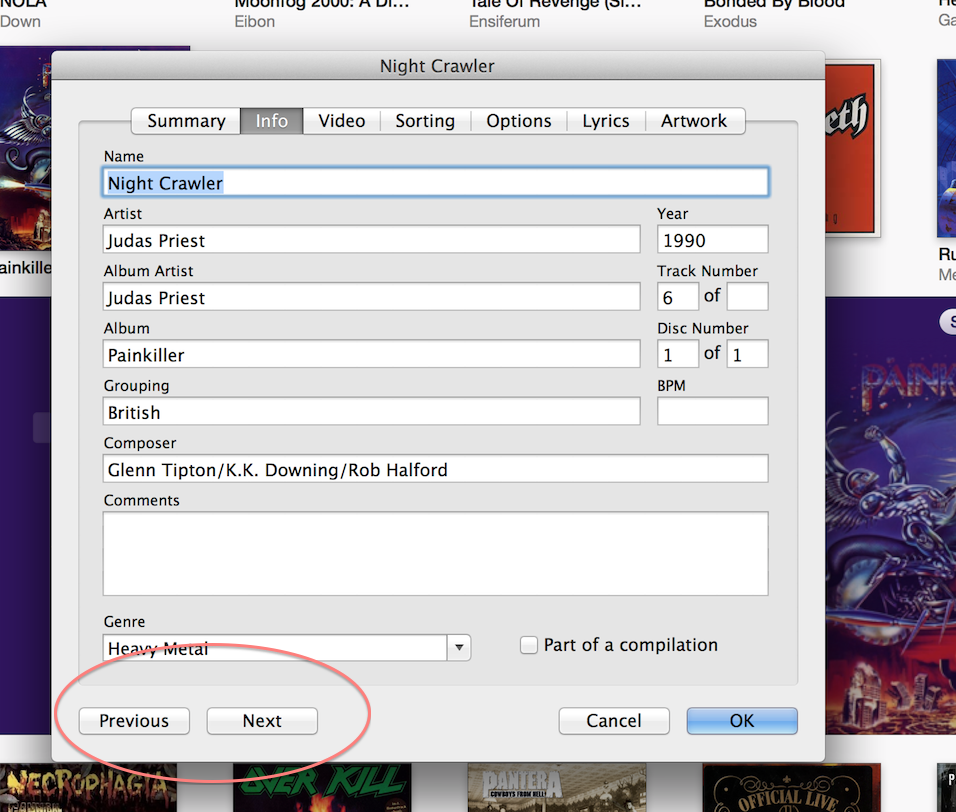This screenshot has height=812, width=956.
Task: Open the Artwork tab
Action: [x=694, y=121]
